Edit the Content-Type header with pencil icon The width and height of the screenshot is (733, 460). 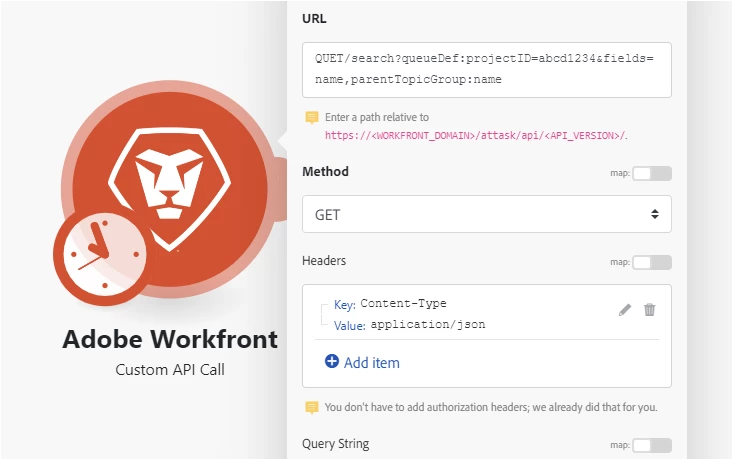click(x=625, y=310)
